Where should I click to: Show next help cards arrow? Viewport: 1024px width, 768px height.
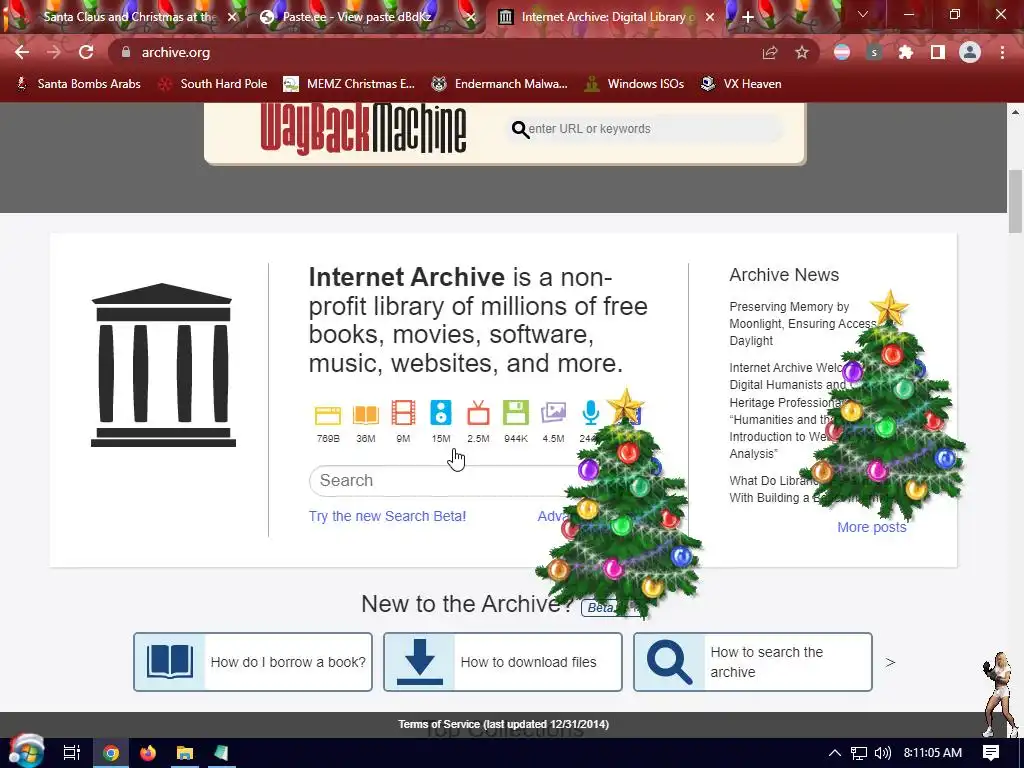point(890,662)
